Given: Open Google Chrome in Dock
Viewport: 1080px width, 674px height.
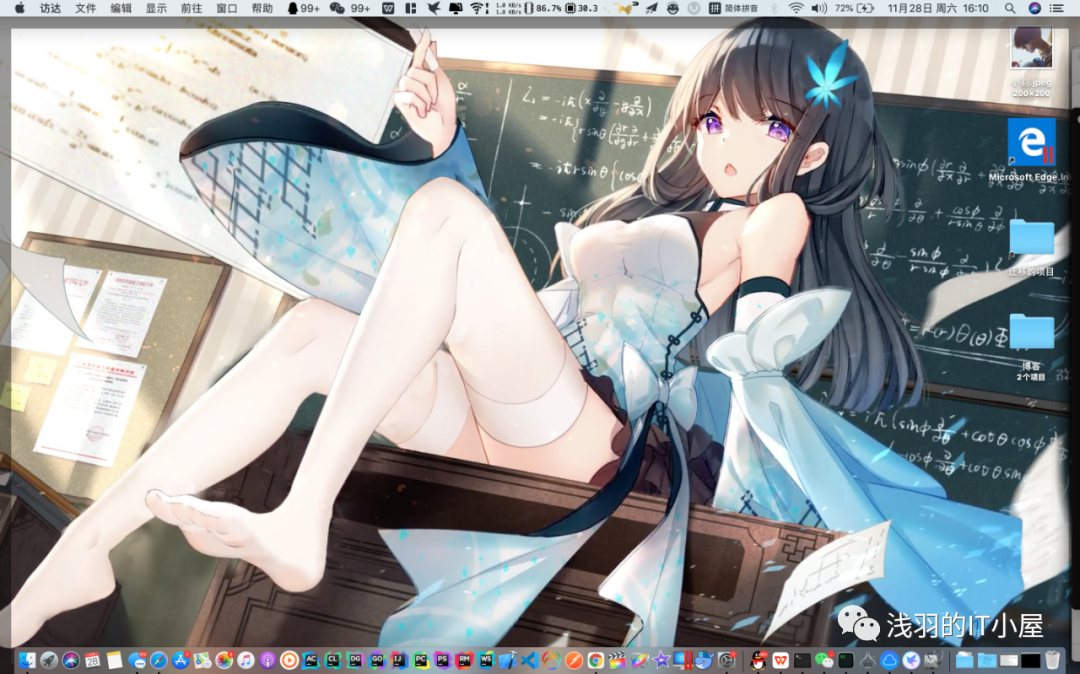Looking at the screenshot, I should [595, 660].
